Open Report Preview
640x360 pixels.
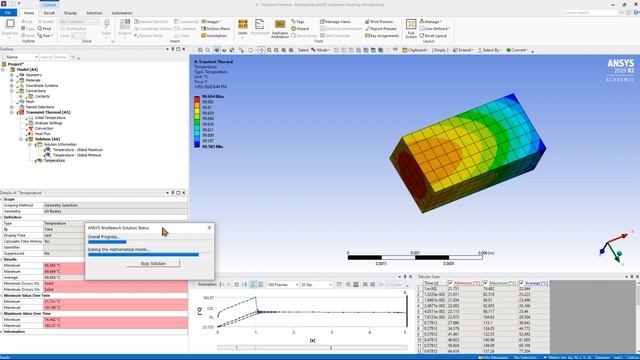pos(380,29)
